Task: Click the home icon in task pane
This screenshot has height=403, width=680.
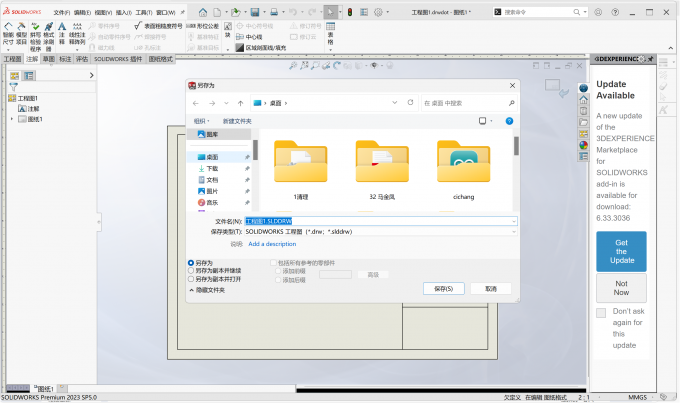Action: click(x=583, y=99)
